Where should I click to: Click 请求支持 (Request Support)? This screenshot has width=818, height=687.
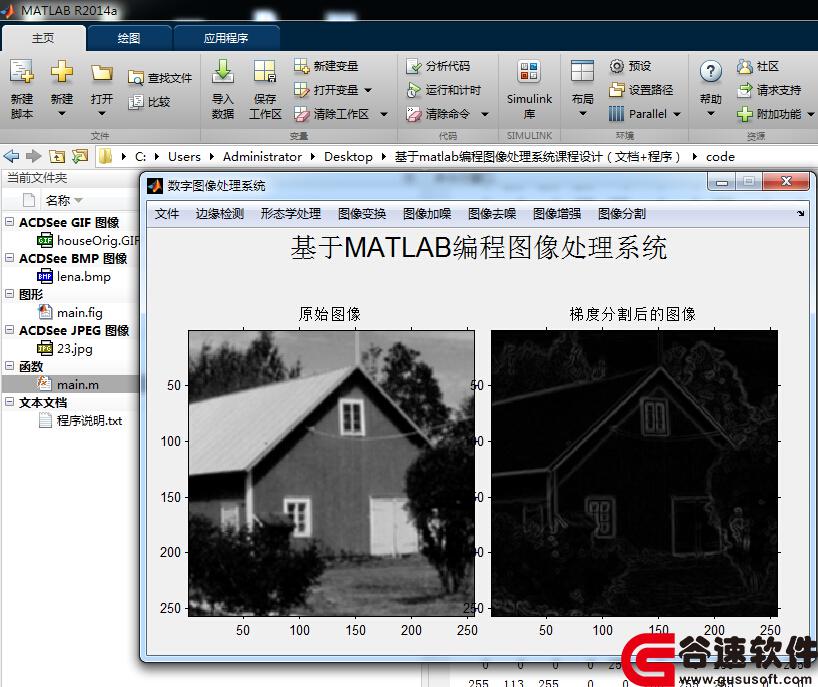pyautogui.click(x=769, y=90)
